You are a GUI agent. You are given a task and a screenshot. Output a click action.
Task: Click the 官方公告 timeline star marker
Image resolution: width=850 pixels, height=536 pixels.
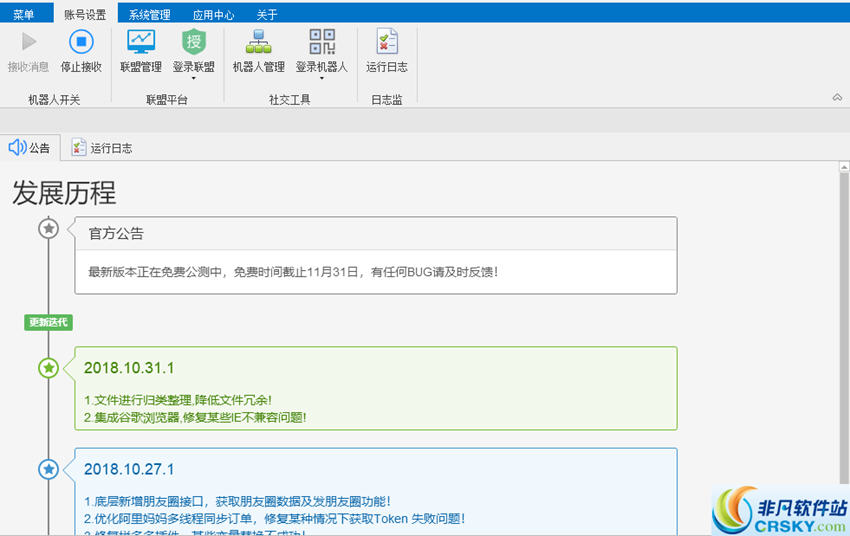49,229
